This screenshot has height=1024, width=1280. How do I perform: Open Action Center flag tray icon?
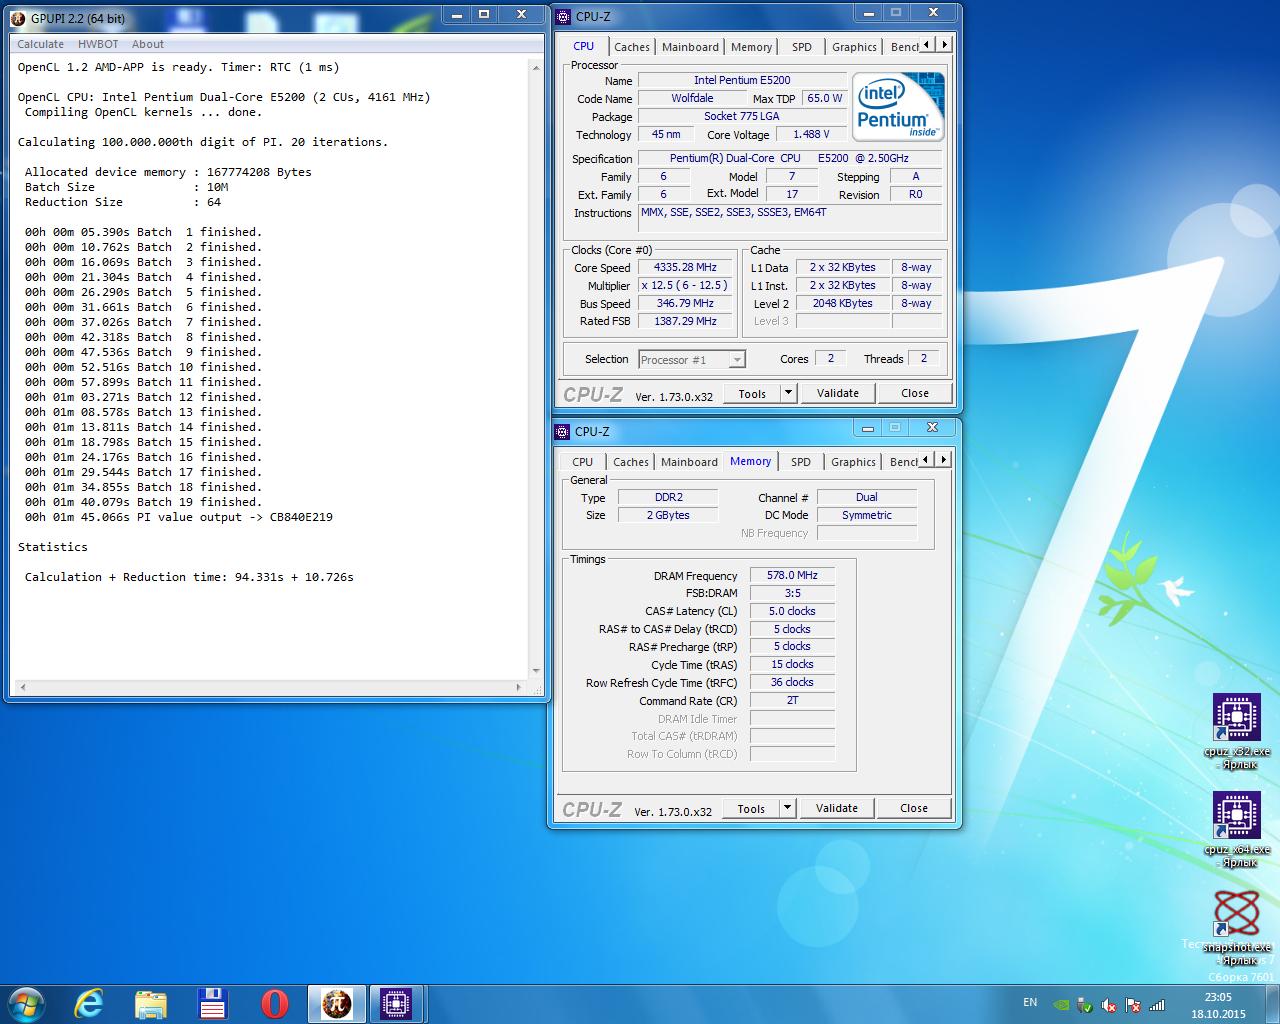tap(1133, 1005)
